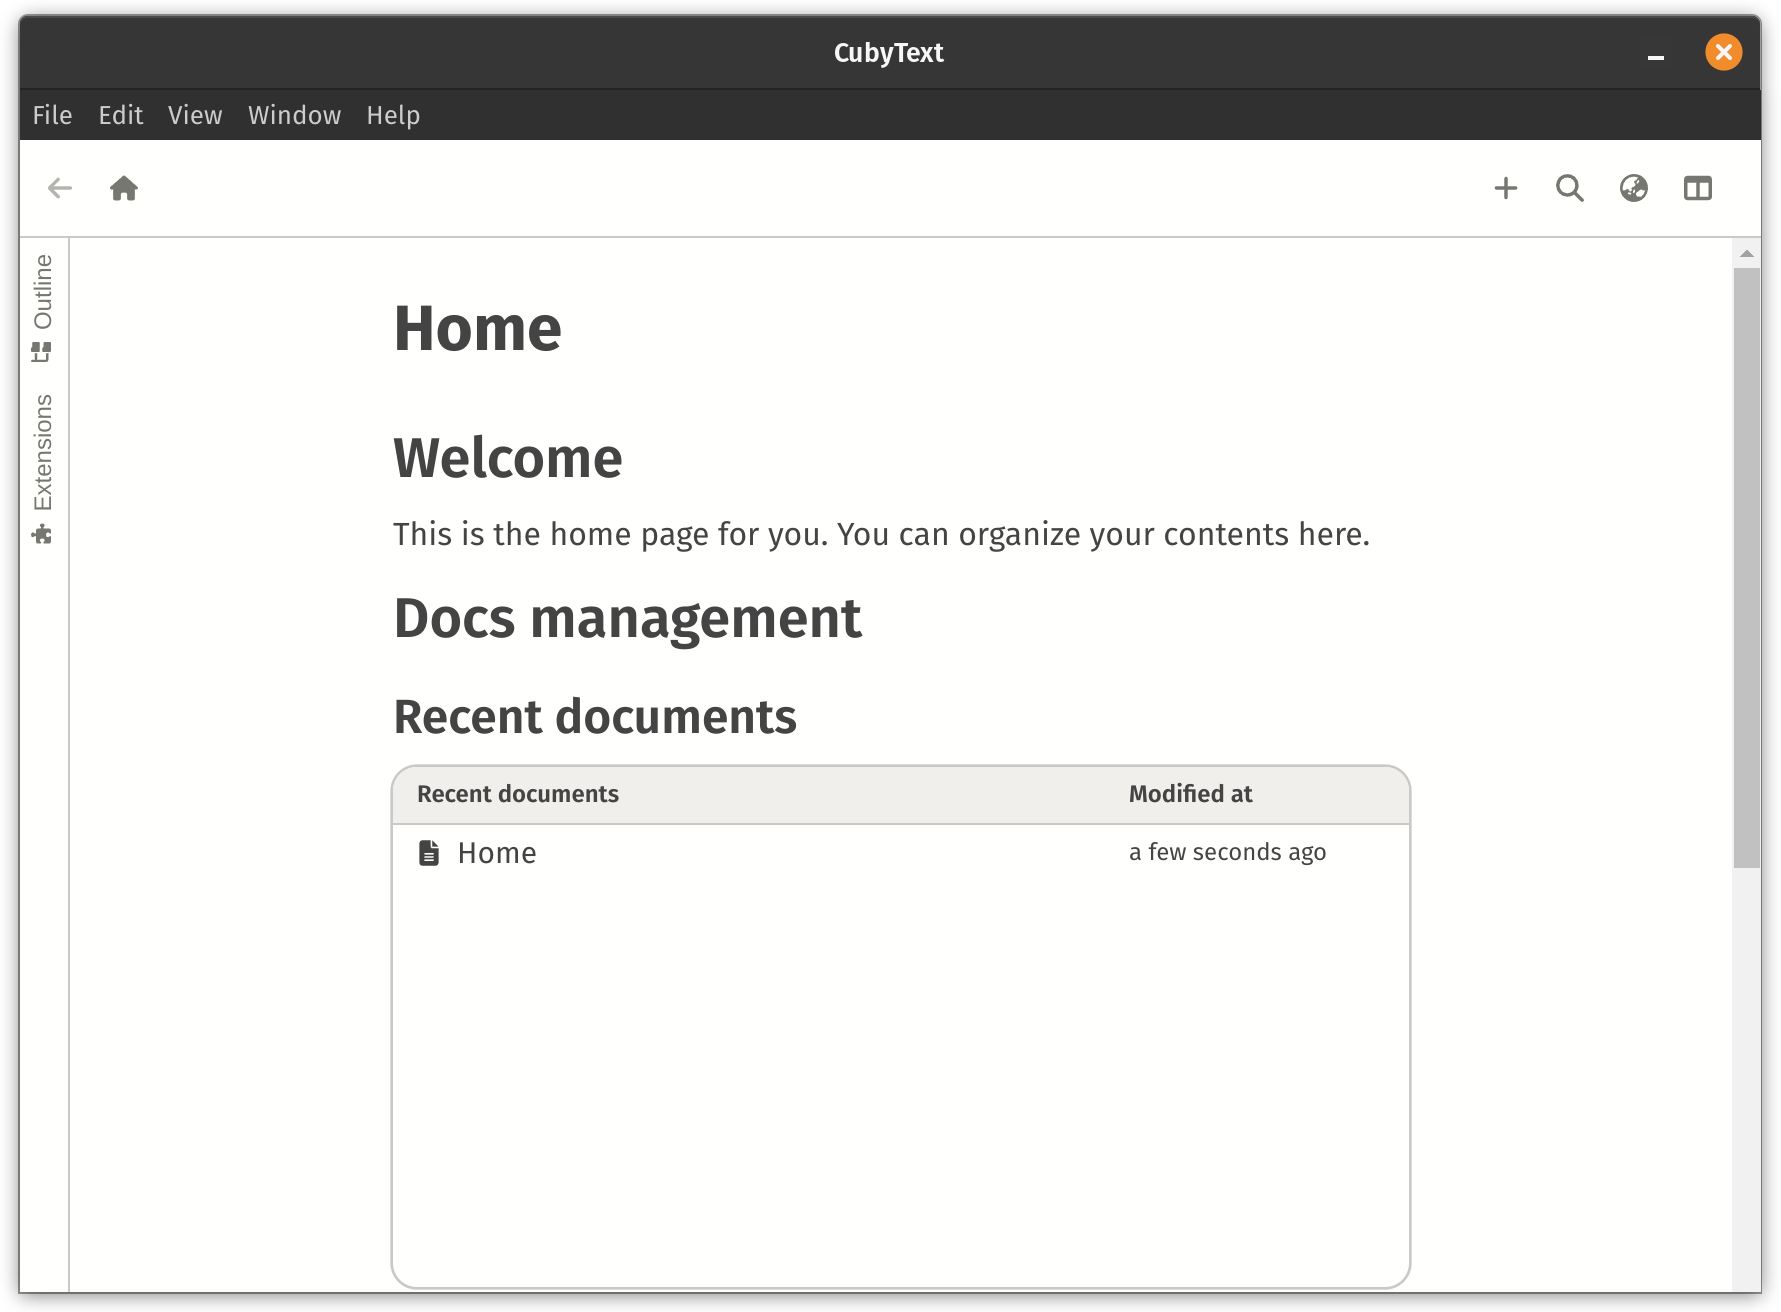Toggle split view columns icon
This screenshot has height=1312, width=1781.
(x=1698, y=188)
